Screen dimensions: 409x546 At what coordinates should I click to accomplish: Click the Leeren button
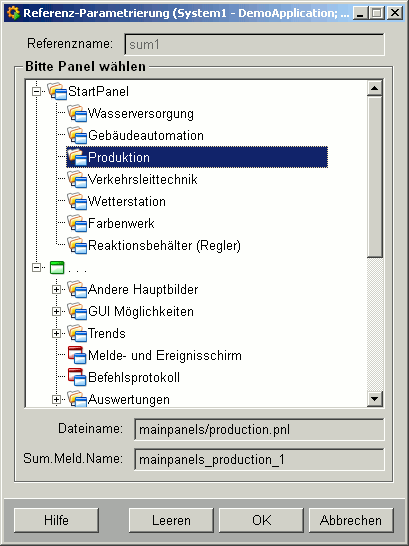pos(171,520)
